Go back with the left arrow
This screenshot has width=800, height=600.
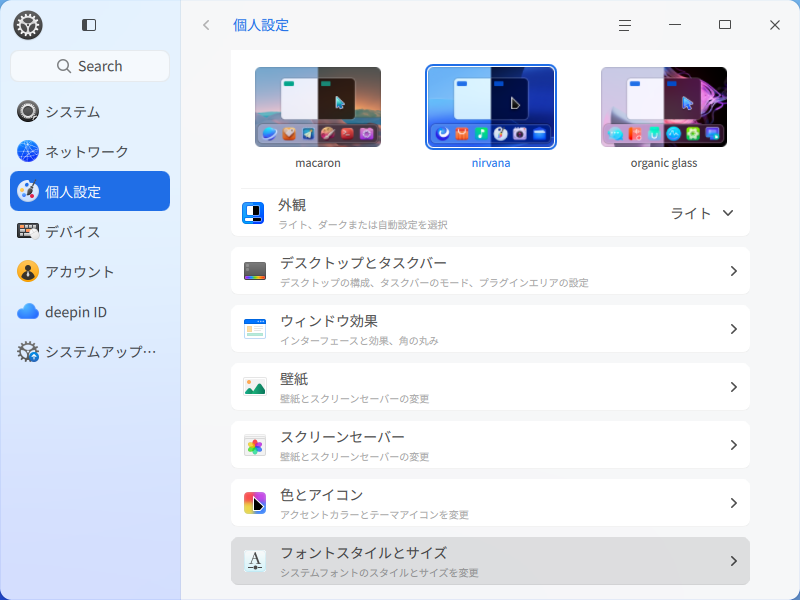[206, 25]
